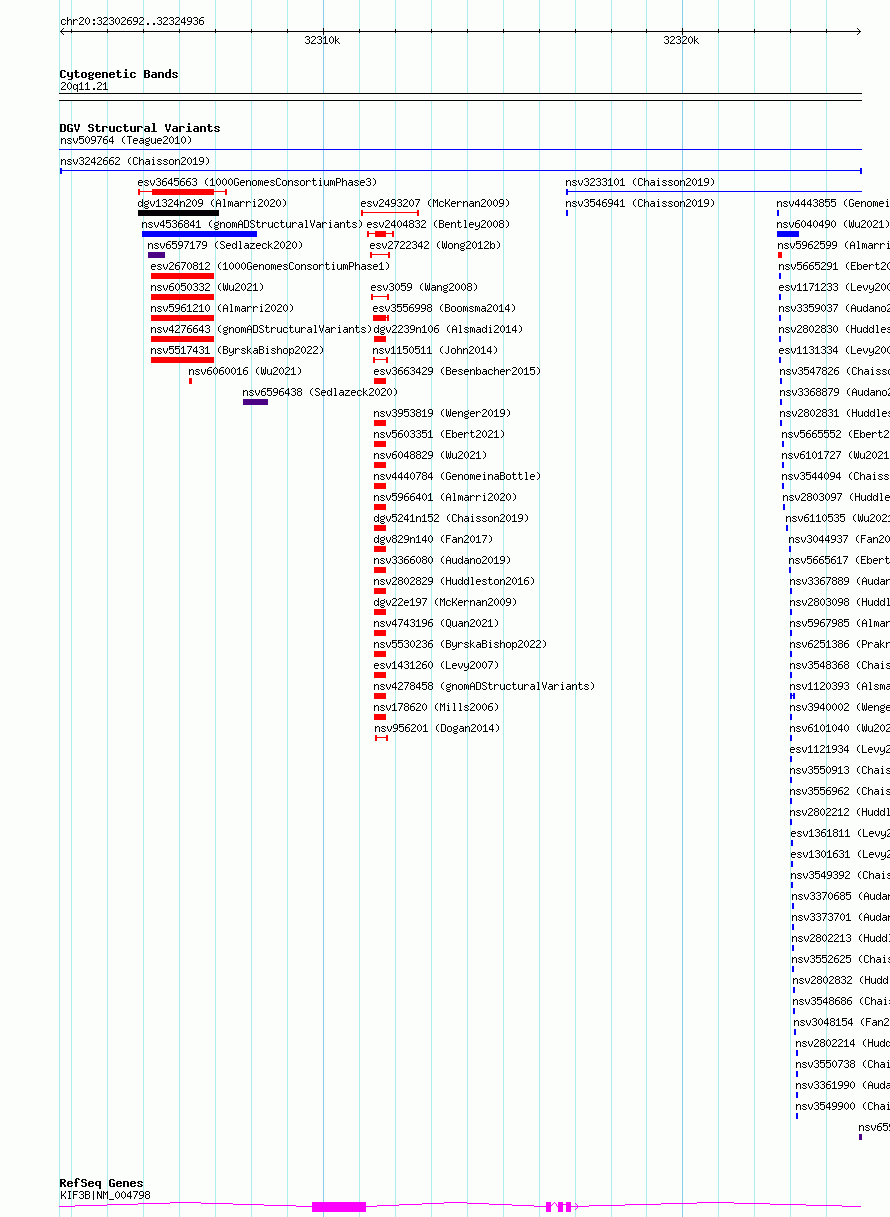Viewport: 890px width, 1217px height.
Task: Select esv3645663 1000GenomesConsortiumPhase3 label
Action: coord(257,183)
